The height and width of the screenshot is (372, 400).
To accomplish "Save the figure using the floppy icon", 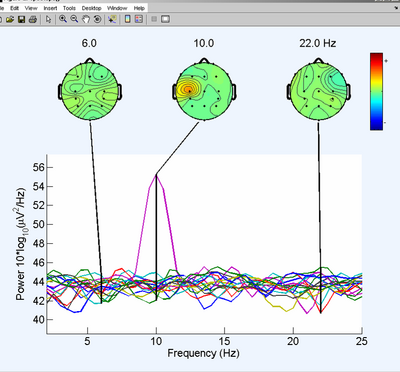I will pyautogui.click(x=22, y=20).
